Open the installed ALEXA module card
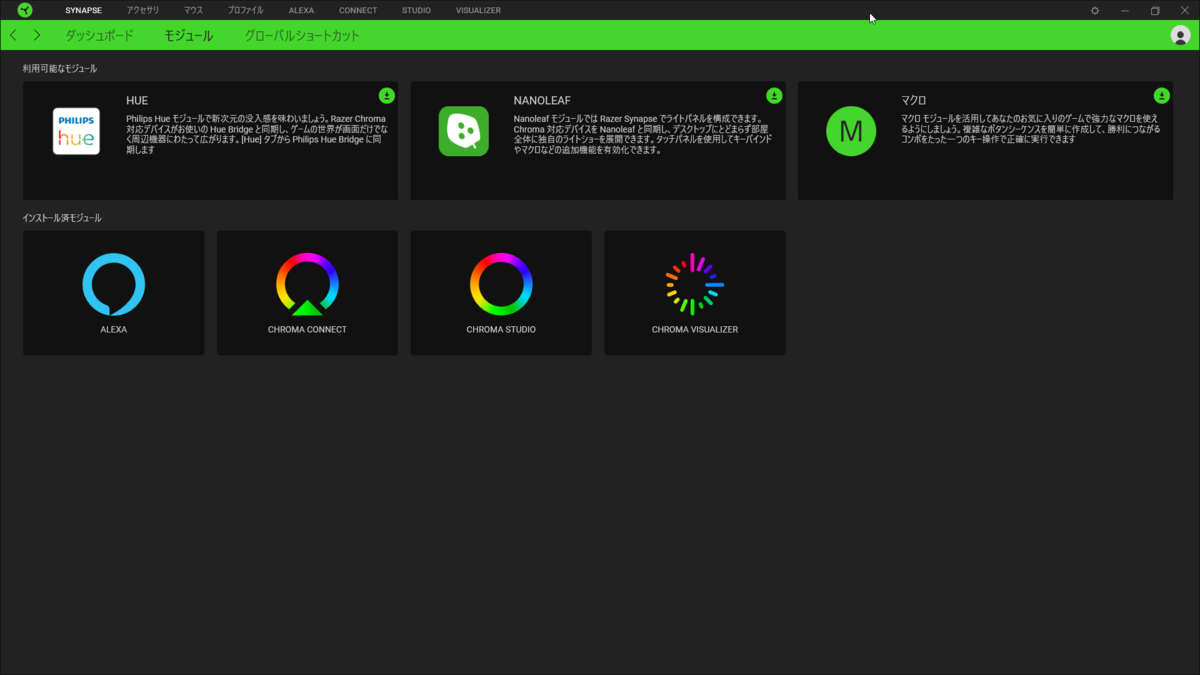The width and height of the screenshot is (1200, 675). click(x=114, y=293)
